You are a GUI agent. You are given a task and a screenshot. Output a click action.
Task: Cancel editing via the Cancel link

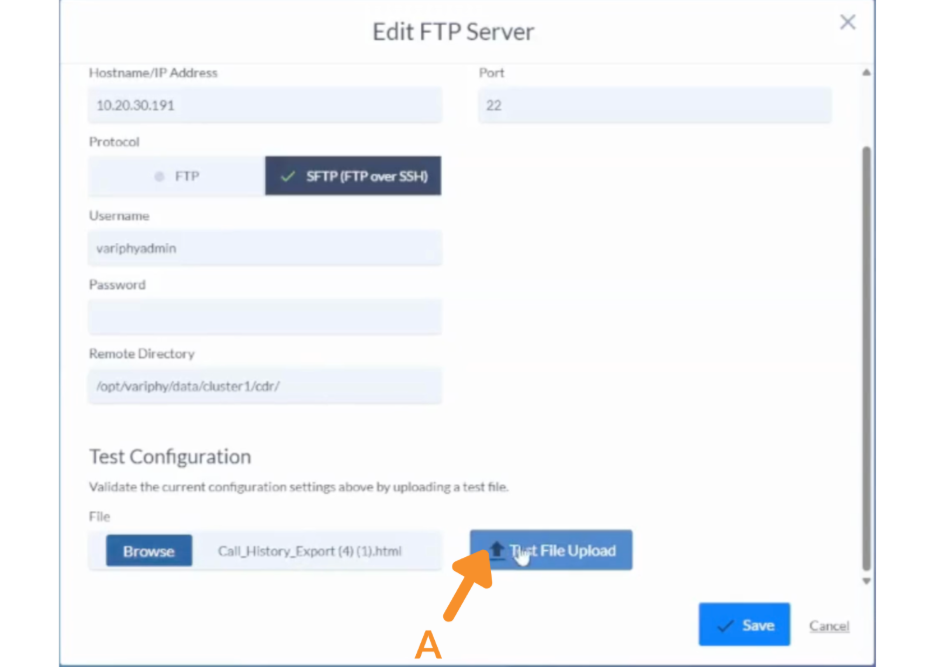[829, 626]
